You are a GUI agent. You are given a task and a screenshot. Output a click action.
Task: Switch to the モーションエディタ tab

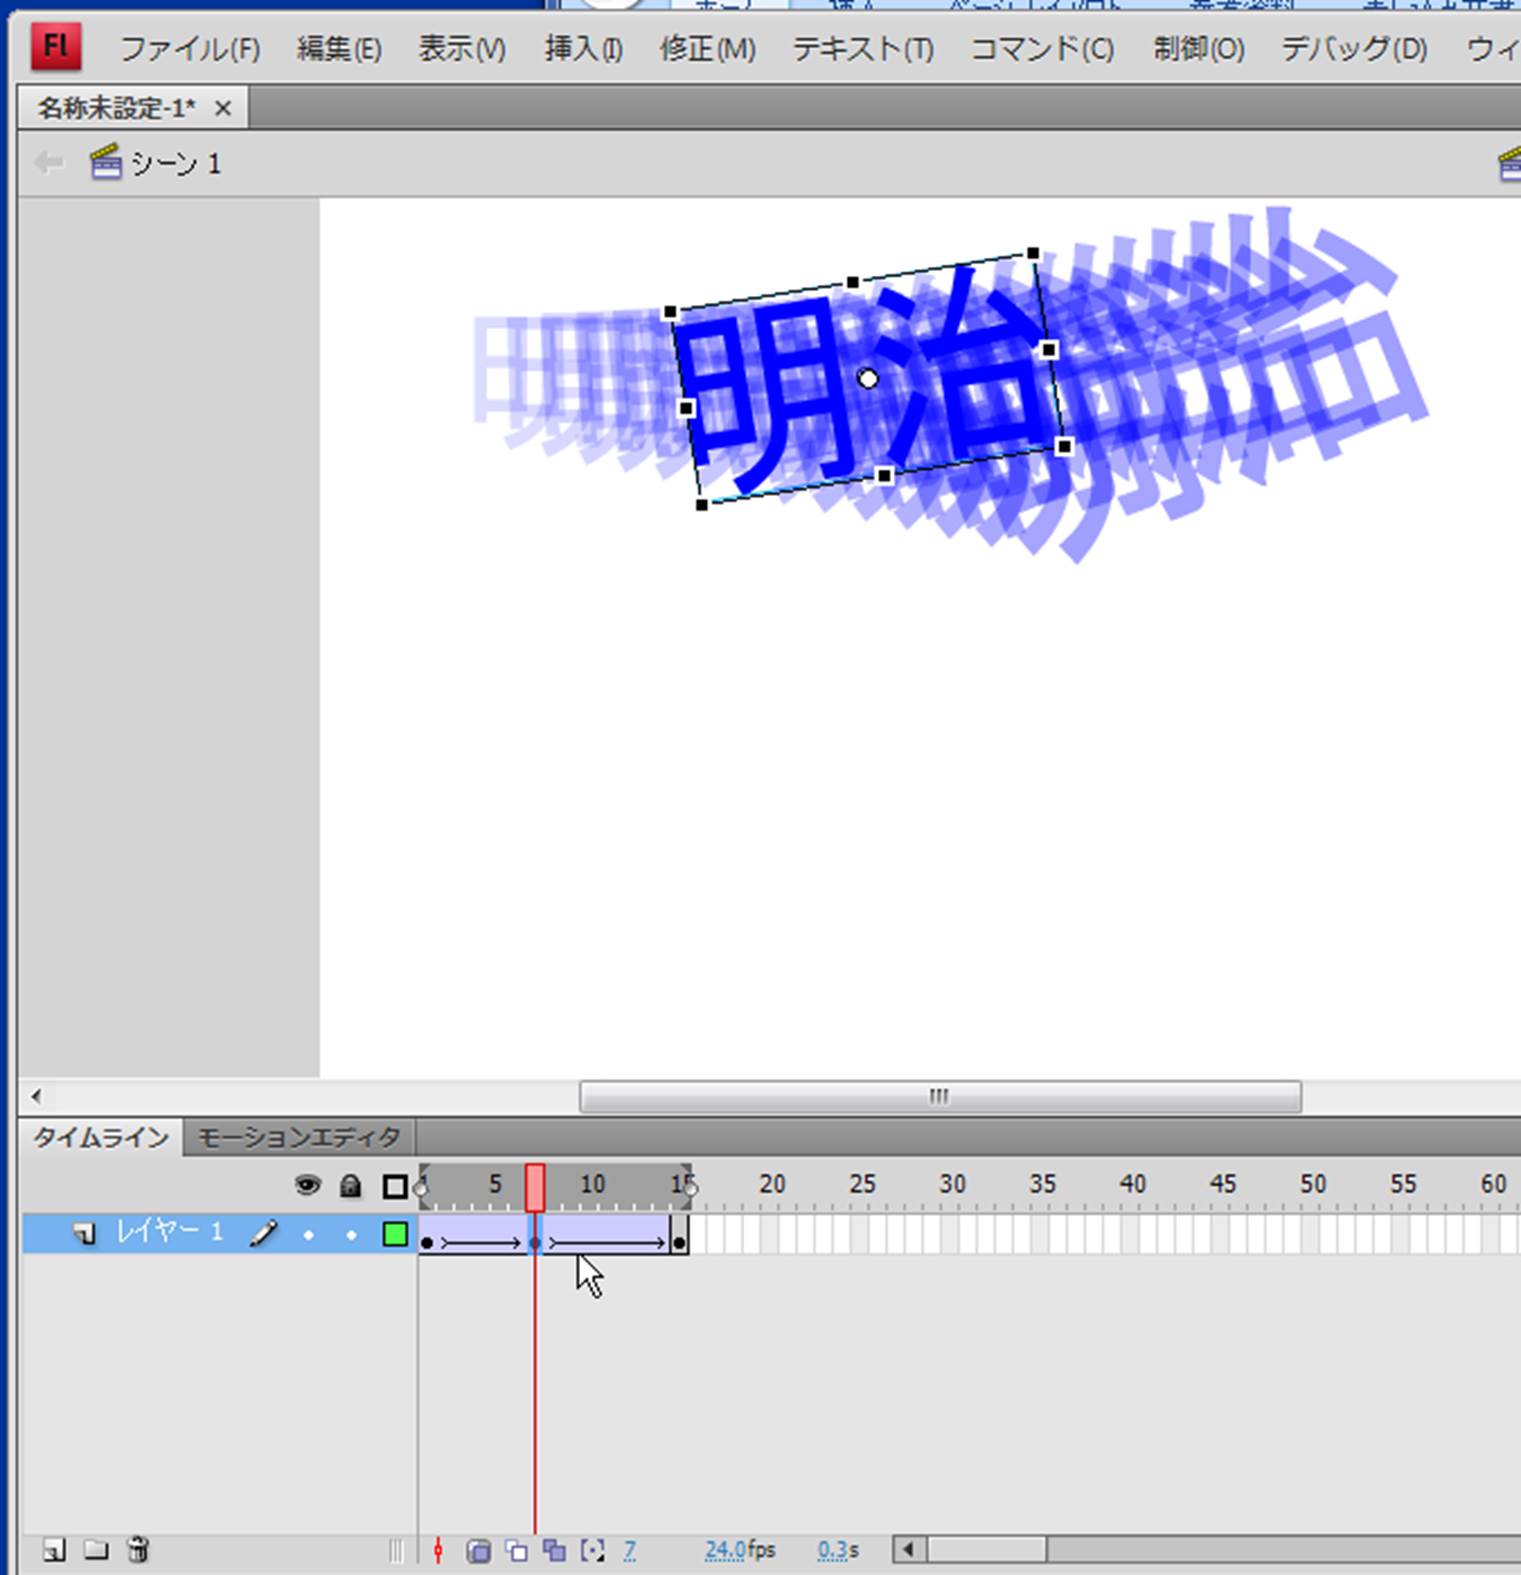pyautogui.click(x=298, y=1138)
